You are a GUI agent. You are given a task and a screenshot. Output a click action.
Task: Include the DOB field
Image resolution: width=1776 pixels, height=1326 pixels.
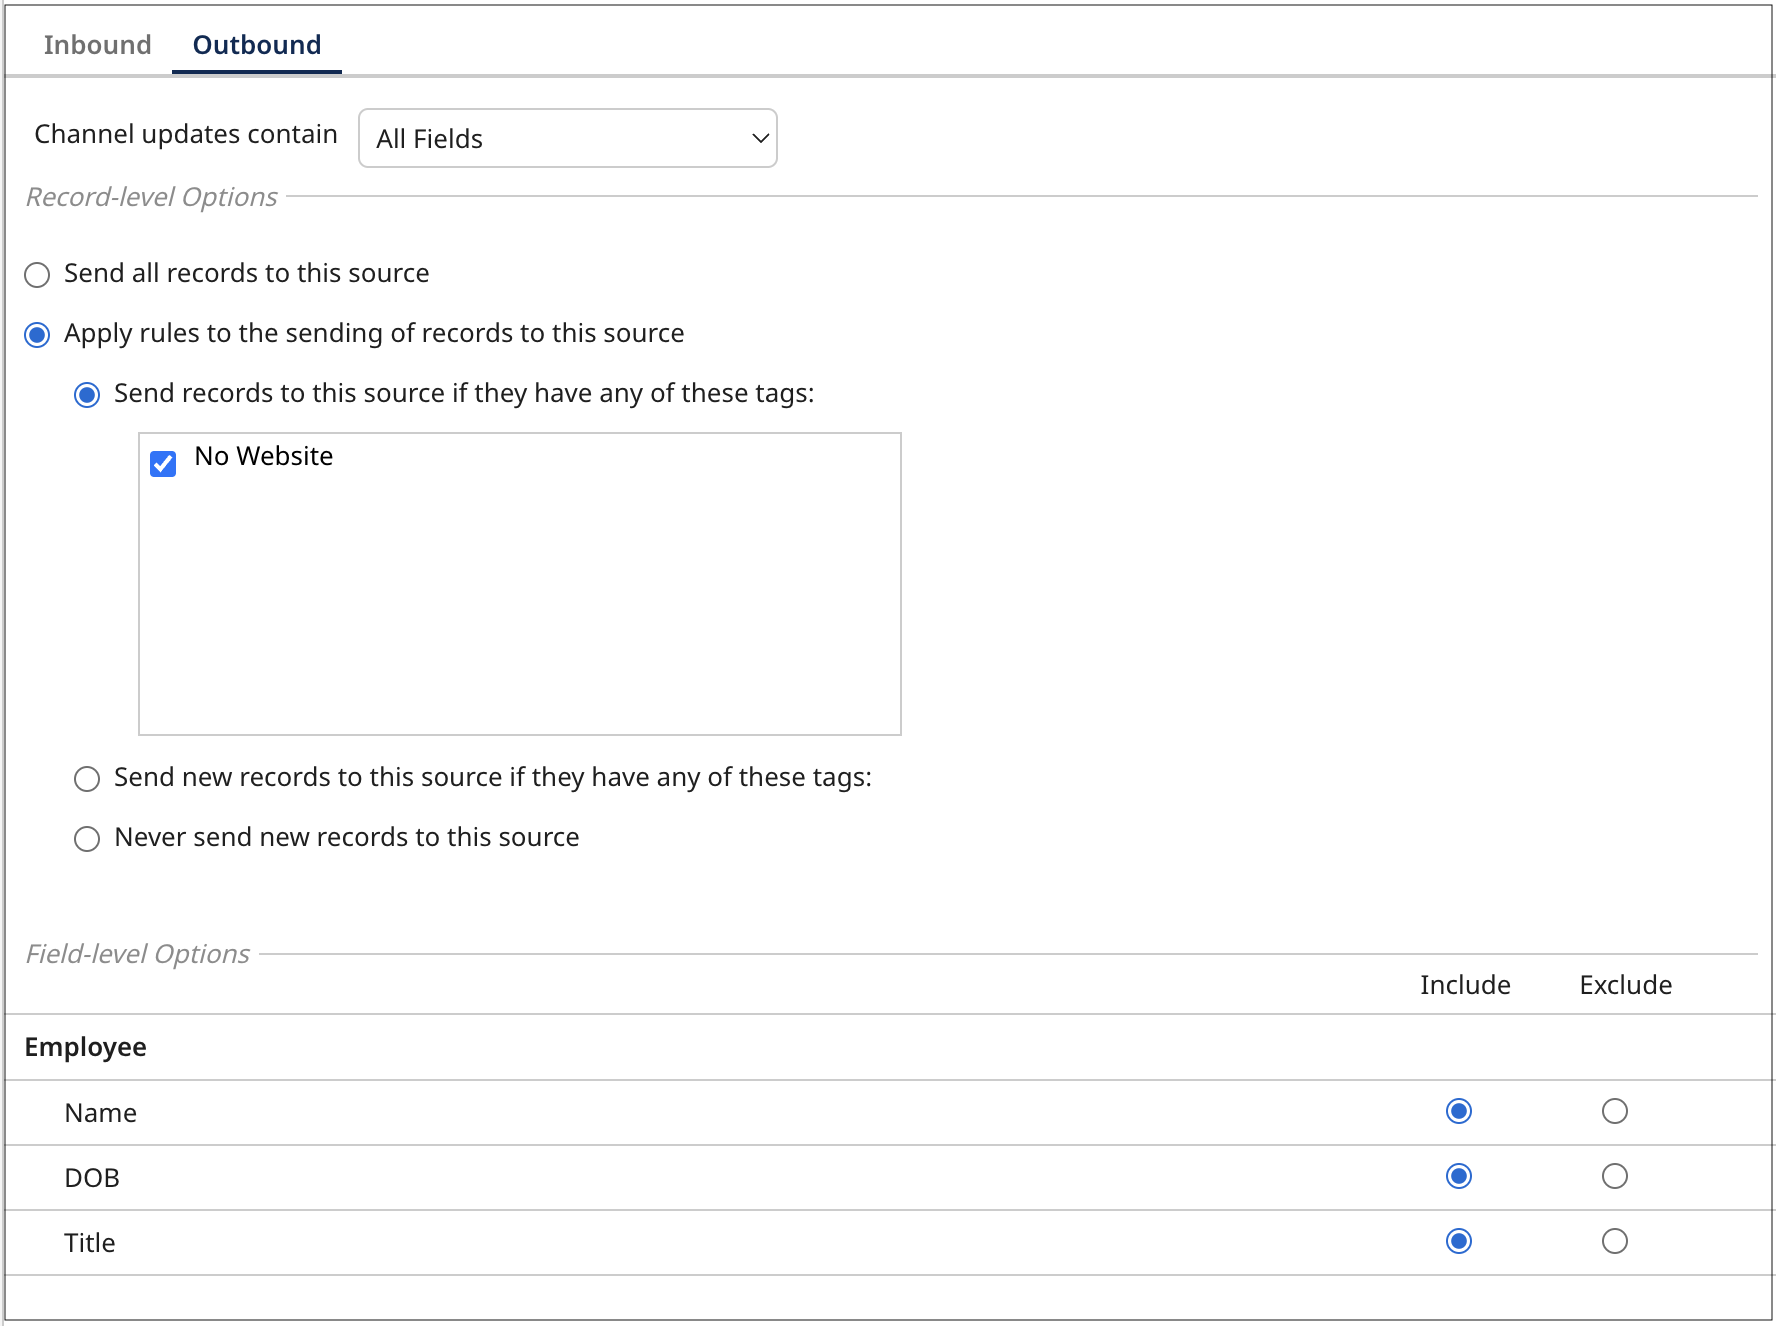pos(1459,1176)
